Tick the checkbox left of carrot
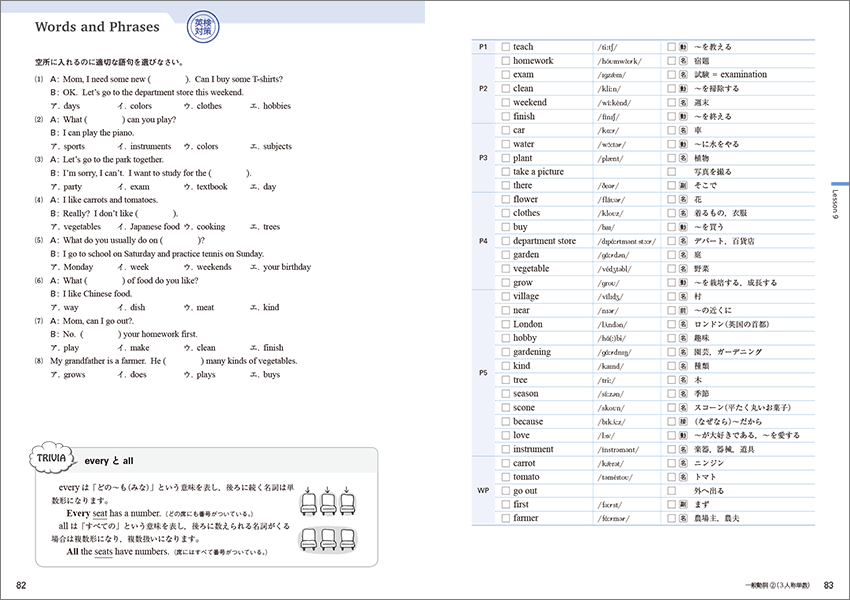The width and height of the screenshot is (850, 600). tap(506, 464)
